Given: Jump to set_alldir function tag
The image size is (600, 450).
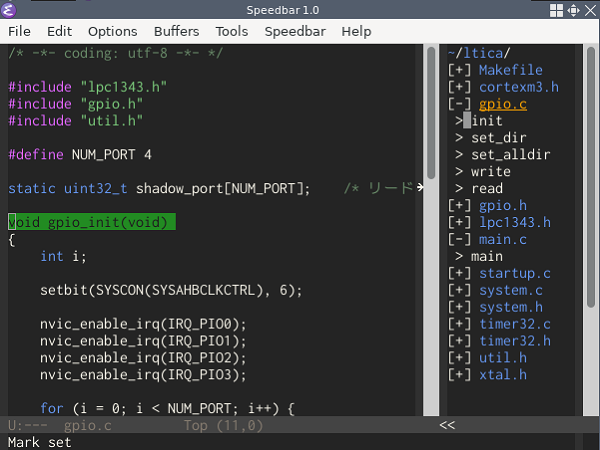Looking at the screenshot, I should click(x=510, y=155).
